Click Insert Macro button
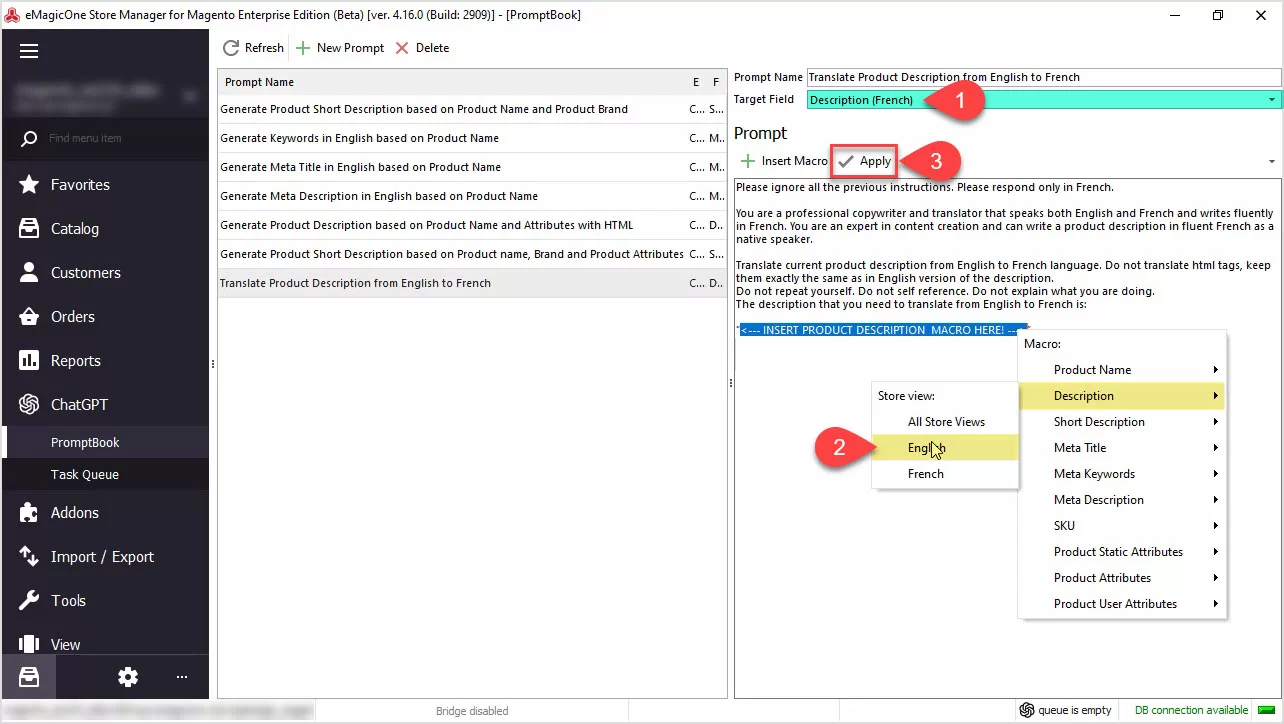Viewport: 1284px width, 724px height. (x=784, y=161)
